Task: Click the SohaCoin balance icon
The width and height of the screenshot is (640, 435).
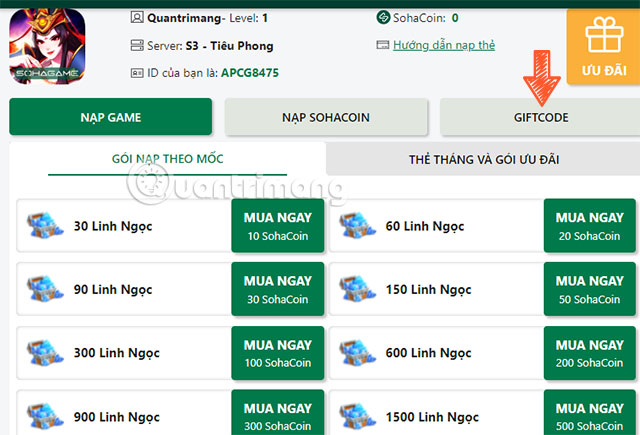Action: tap(383, 18)
